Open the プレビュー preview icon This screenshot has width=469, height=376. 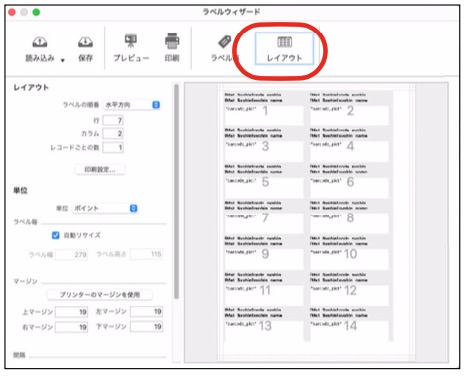[x=131, y=41]
